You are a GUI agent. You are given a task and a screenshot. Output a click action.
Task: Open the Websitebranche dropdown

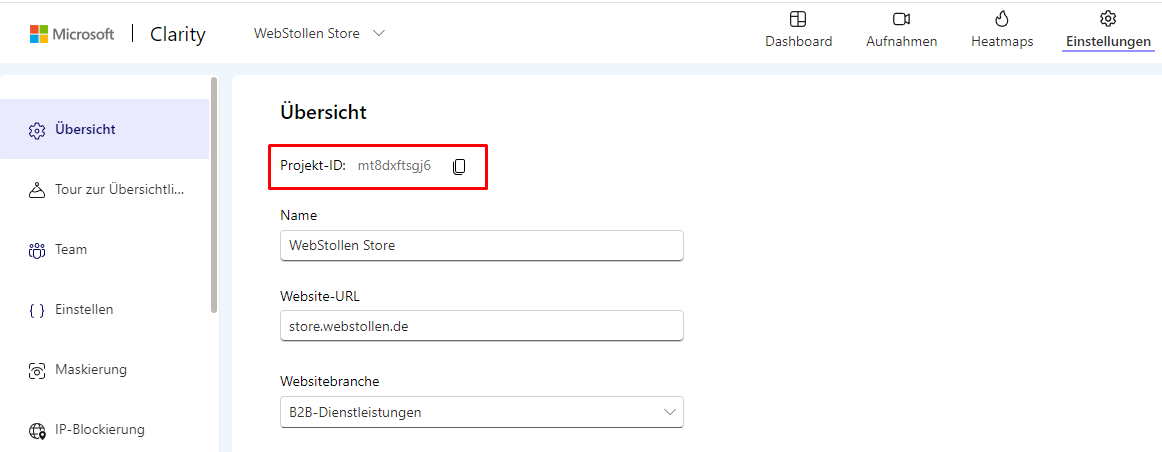click(x=482, y=412)
